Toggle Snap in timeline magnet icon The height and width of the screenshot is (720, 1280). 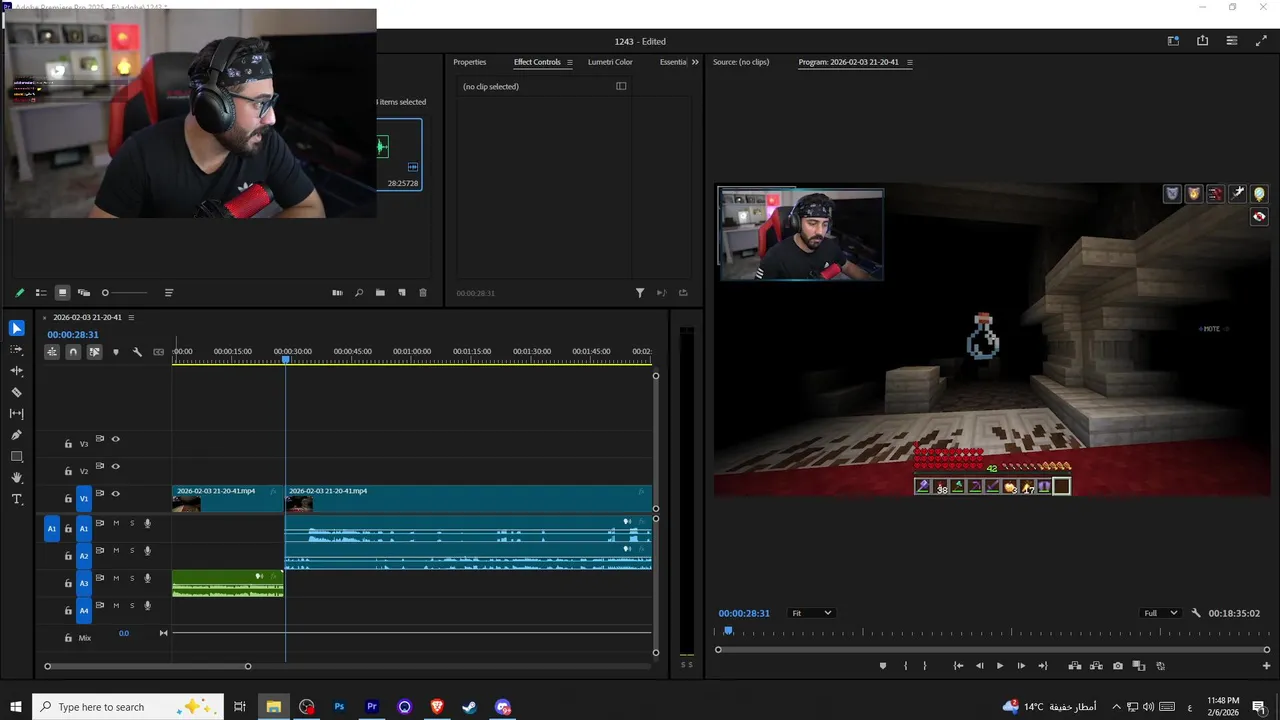(73, 352)
